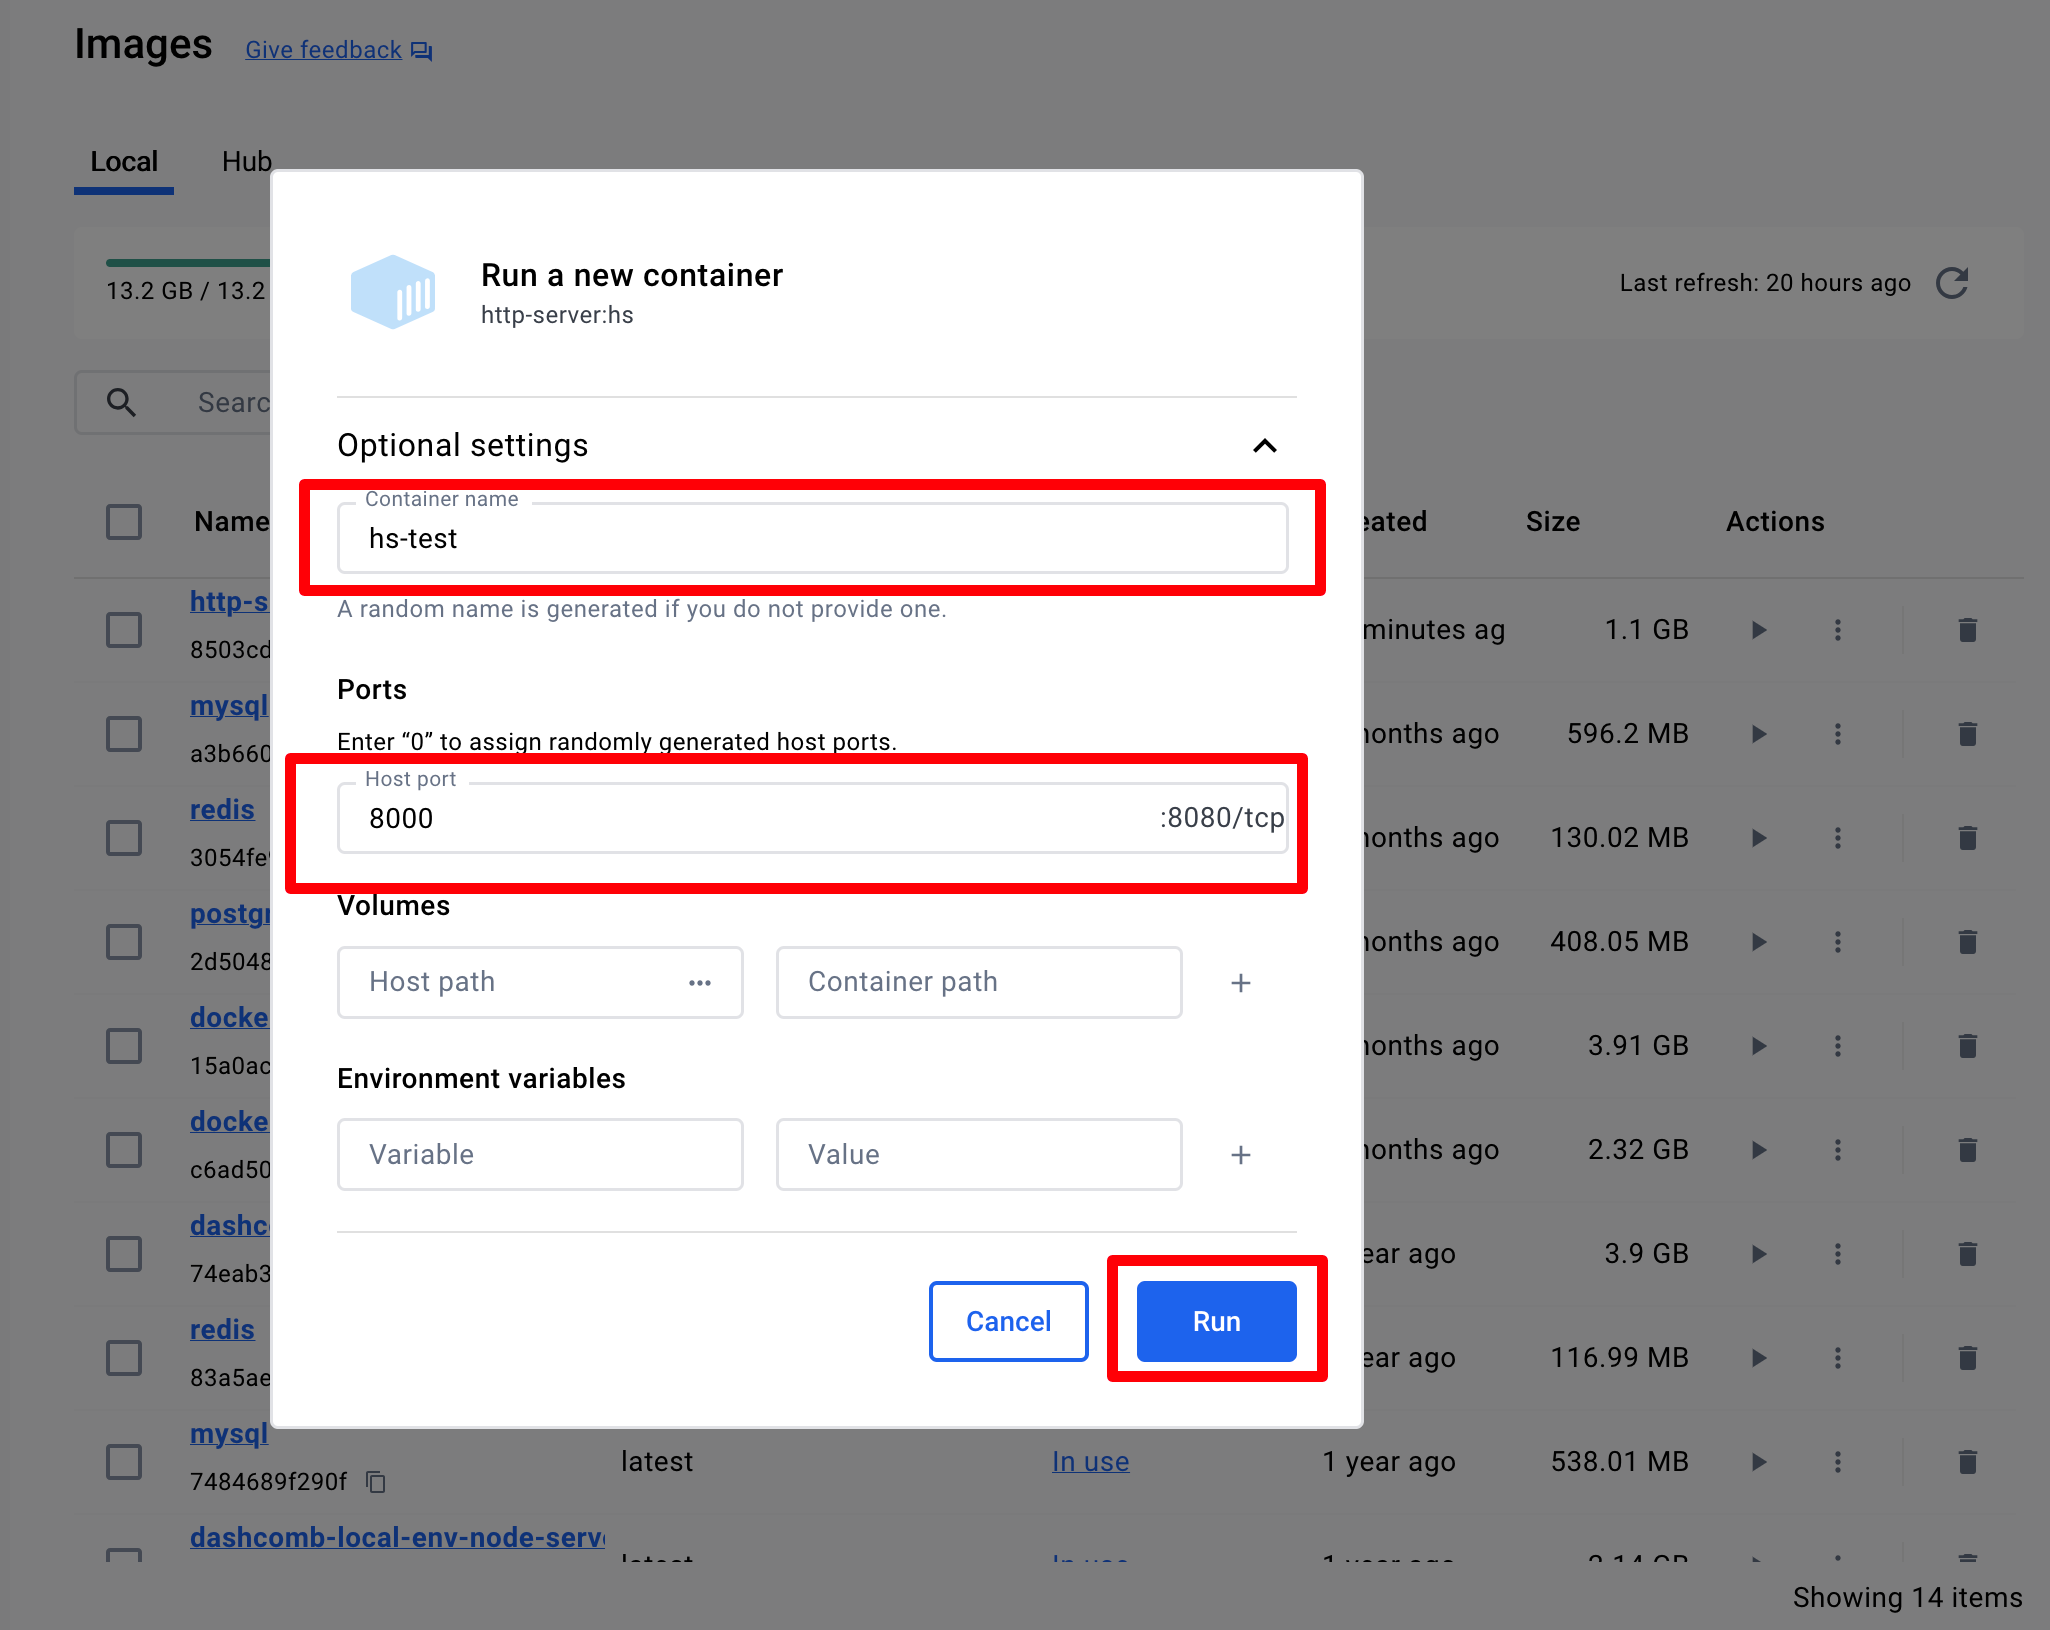This screenshot has width=2050, height=1630.
Task: Click the environment Value field
Action: pos(979,1154)
